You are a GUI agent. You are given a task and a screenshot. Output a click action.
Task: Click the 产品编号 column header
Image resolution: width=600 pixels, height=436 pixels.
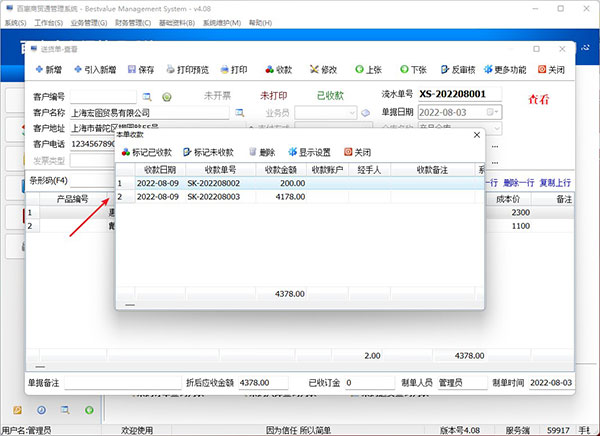pos(73,199)
